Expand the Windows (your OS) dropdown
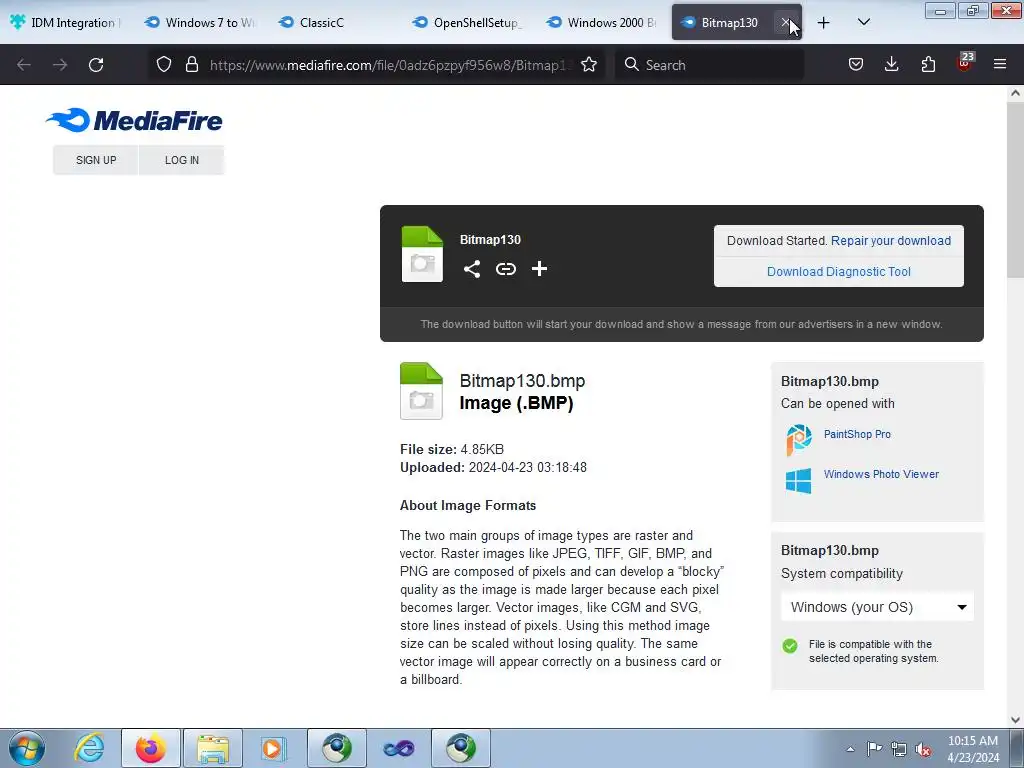This screenshot has height=768, width=1024. (x=877, y=607)
